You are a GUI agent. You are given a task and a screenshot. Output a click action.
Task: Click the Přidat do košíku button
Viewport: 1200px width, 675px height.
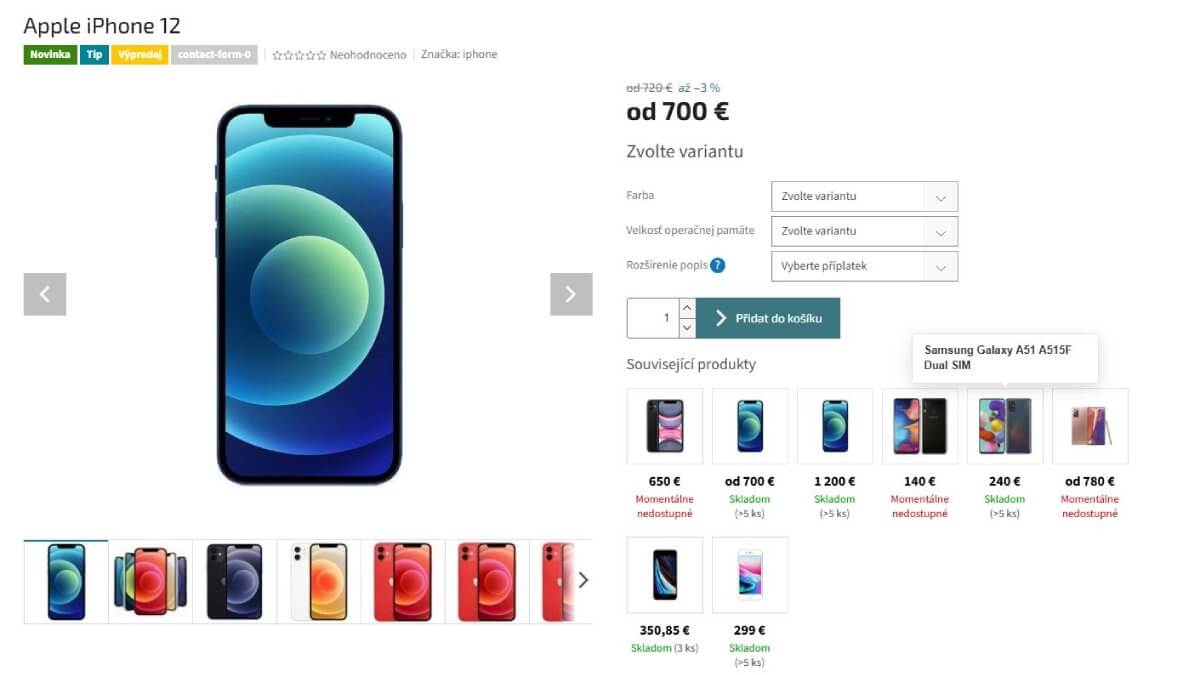point(768,318)
